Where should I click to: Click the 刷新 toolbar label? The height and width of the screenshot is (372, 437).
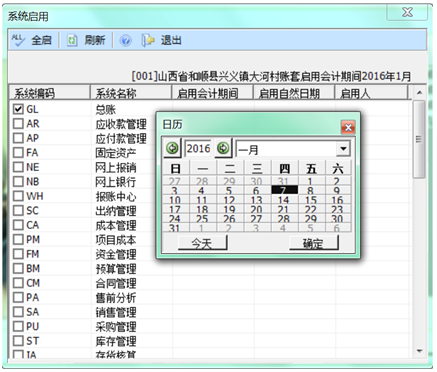[95, 41]
